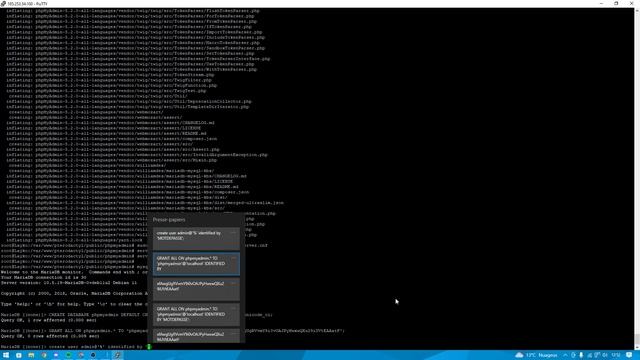Click the 'Query OK, 1 row affected' line

(49, 320)
